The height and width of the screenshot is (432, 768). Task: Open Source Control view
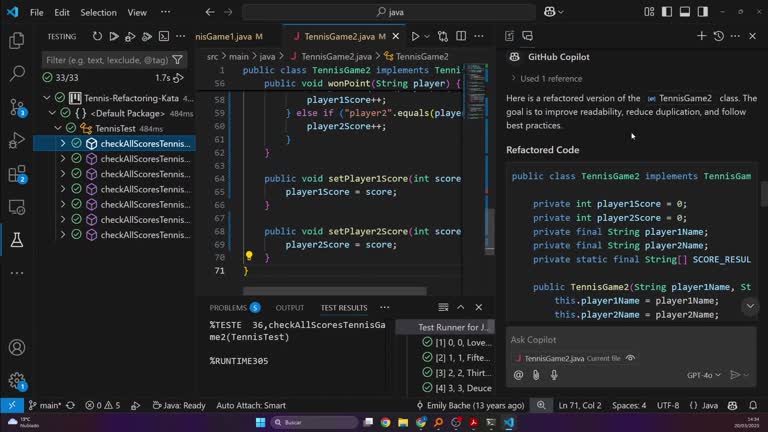pyautogui.click(x=17, y=107)
